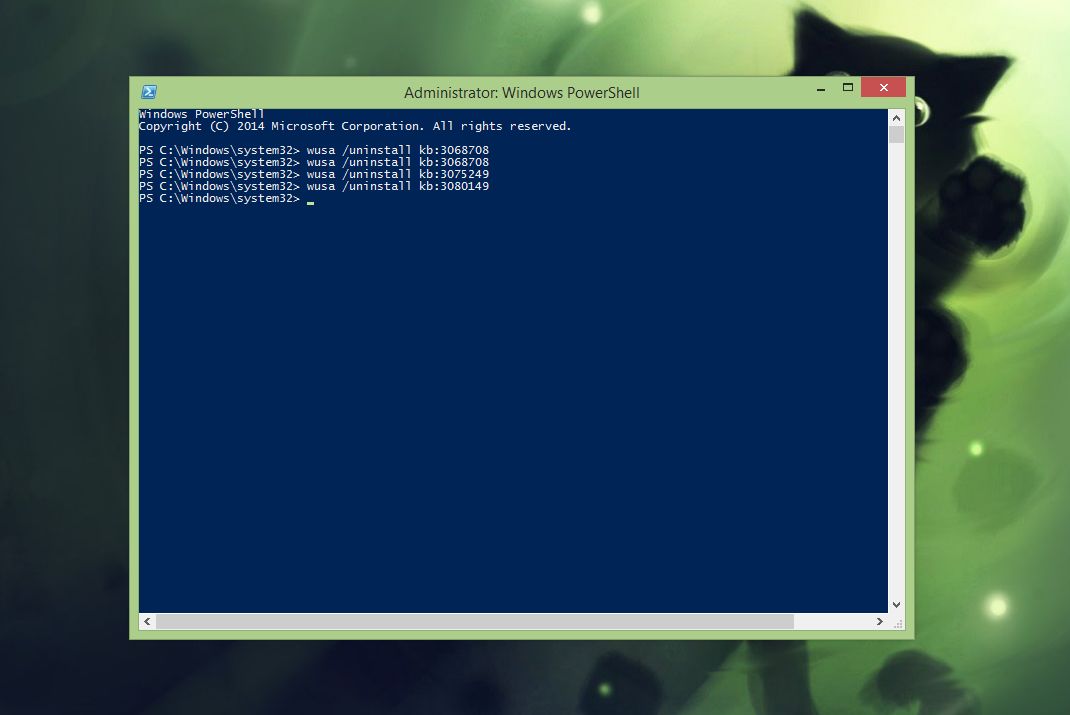Click the horizontal scrollbar right arrow
The image size is (1070, 715).
pyautogui.click(x=880, y=622)
